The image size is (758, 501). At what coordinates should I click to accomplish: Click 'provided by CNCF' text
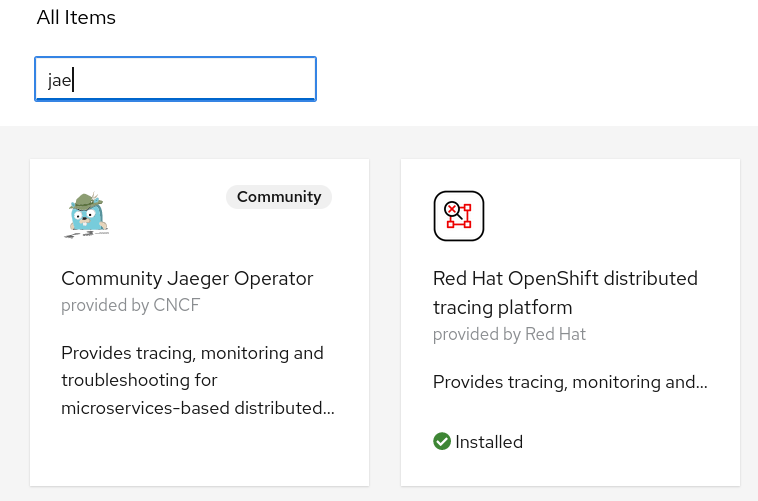click(x=131, y=305)
